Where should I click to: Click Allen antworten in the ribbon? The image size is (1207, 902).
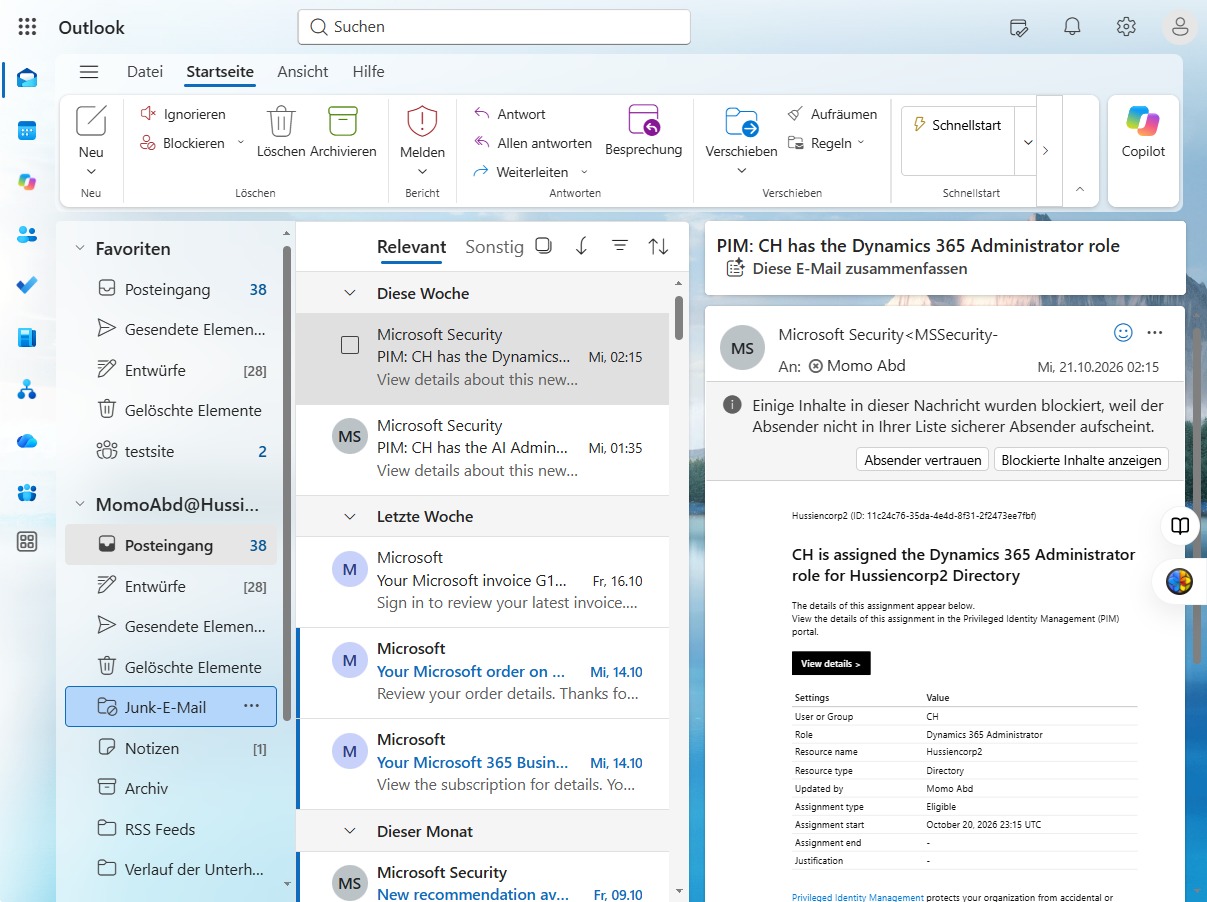(x=533, y=143)
